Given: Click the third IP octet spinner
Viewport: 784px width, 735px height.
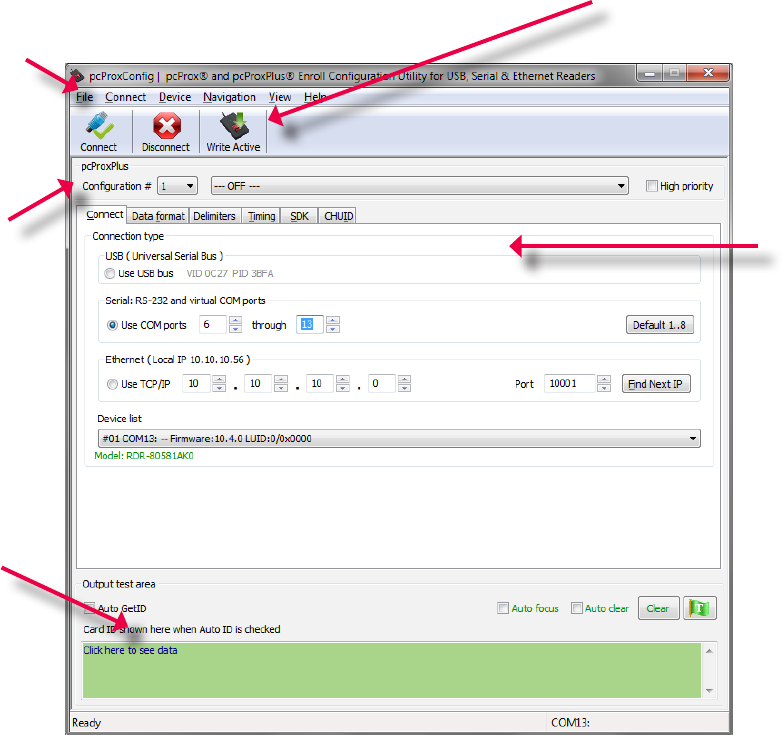Looking at the screenshot, I should pos(343,384).
